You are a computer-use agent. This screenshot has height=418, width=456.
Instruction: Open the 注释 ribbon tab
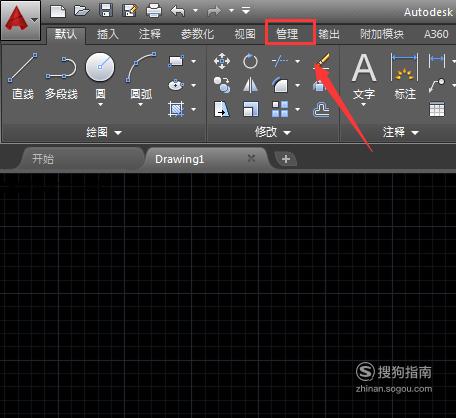(x=150, y=34)
